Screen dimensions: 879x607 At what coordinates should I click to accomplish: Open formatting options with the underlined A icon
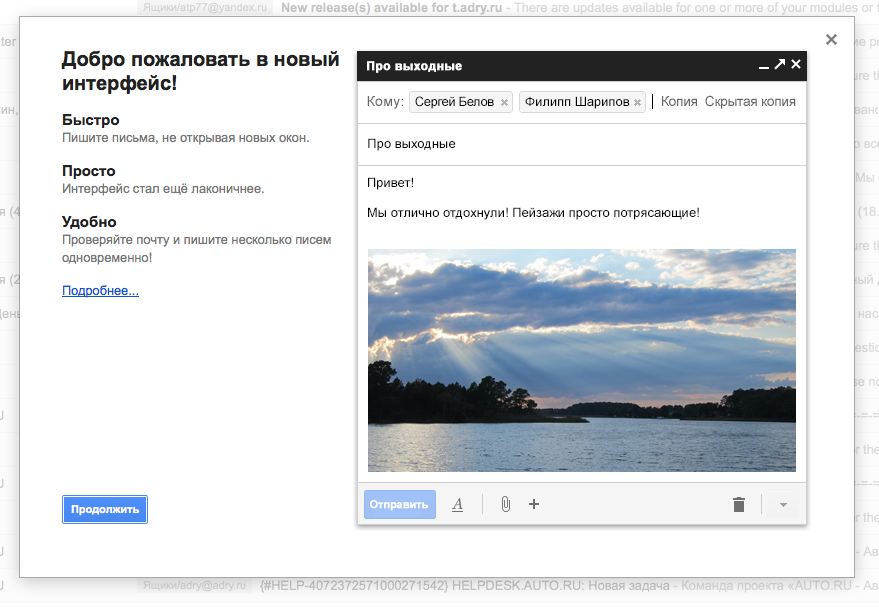[x=458, y=504]
